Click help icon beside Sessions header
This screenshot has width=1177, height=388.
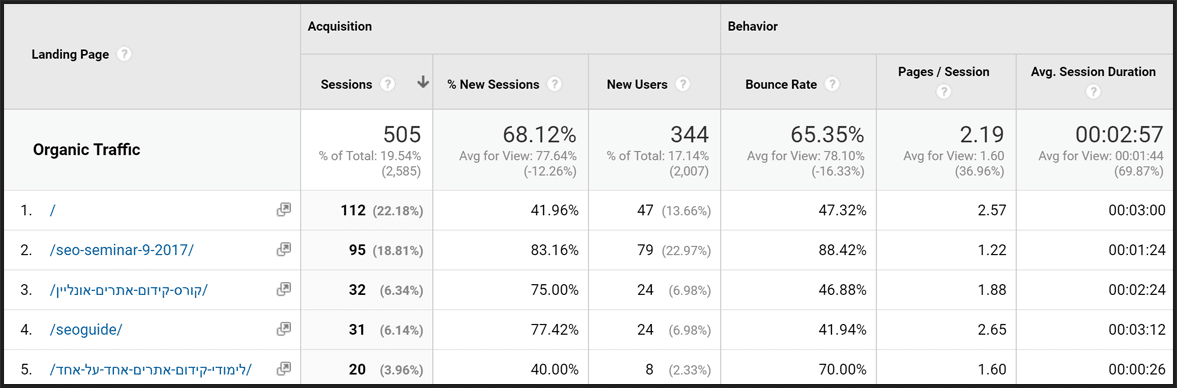click(x=387, y=84)
